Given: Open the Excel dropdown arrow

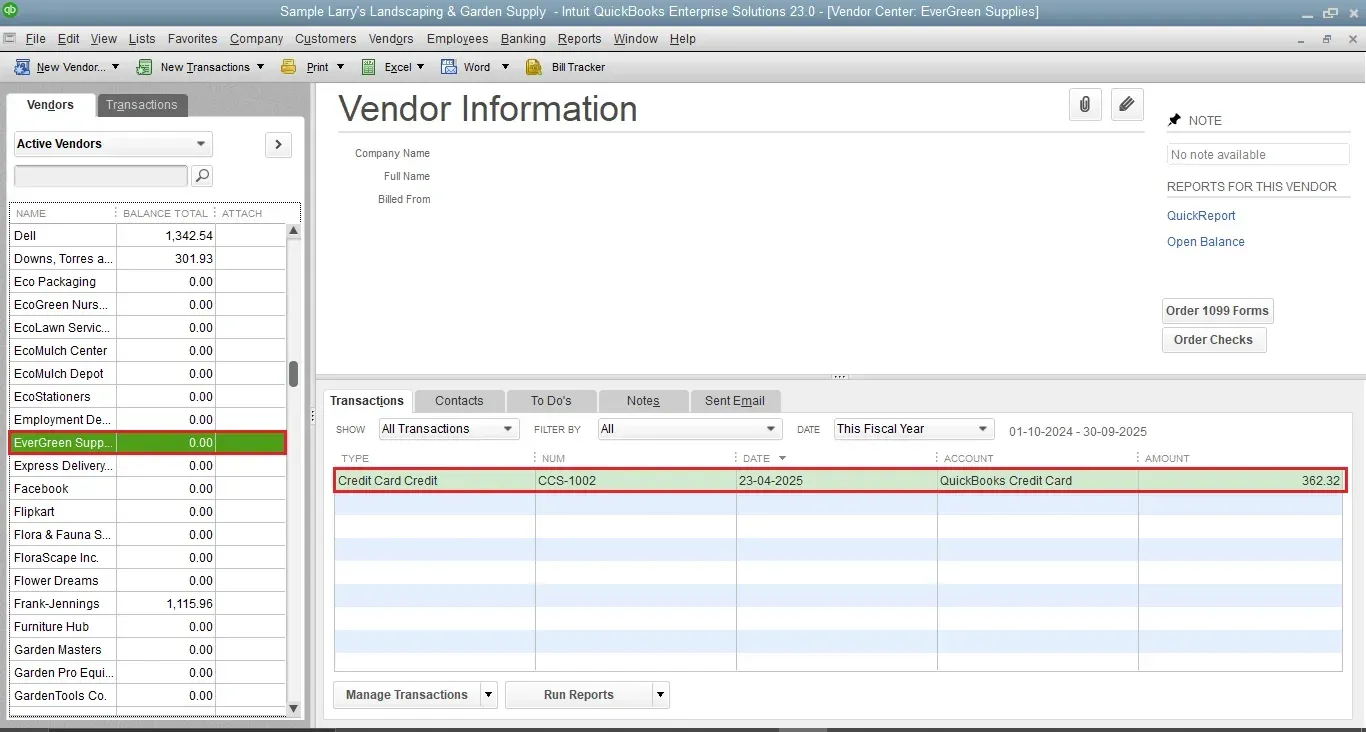Looking at the screenshot, I should 420,67.
